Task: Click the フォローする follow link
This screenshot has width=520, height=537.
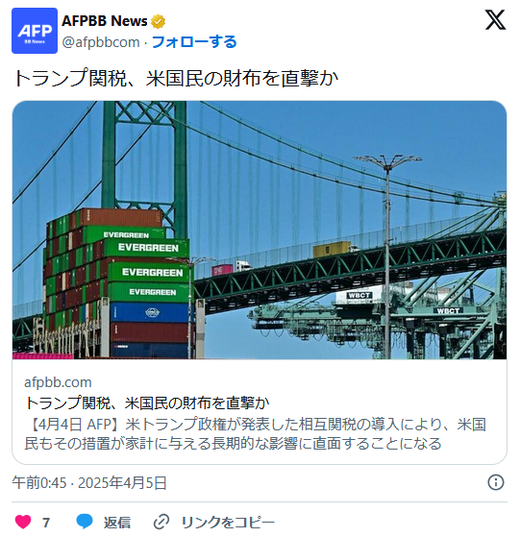Action: 194,42
